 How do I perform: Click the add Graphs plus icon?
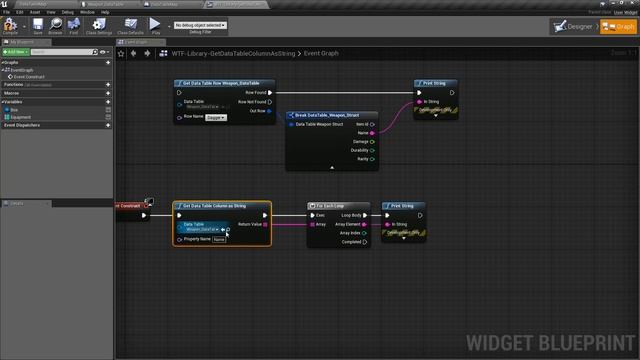(108, 62)
